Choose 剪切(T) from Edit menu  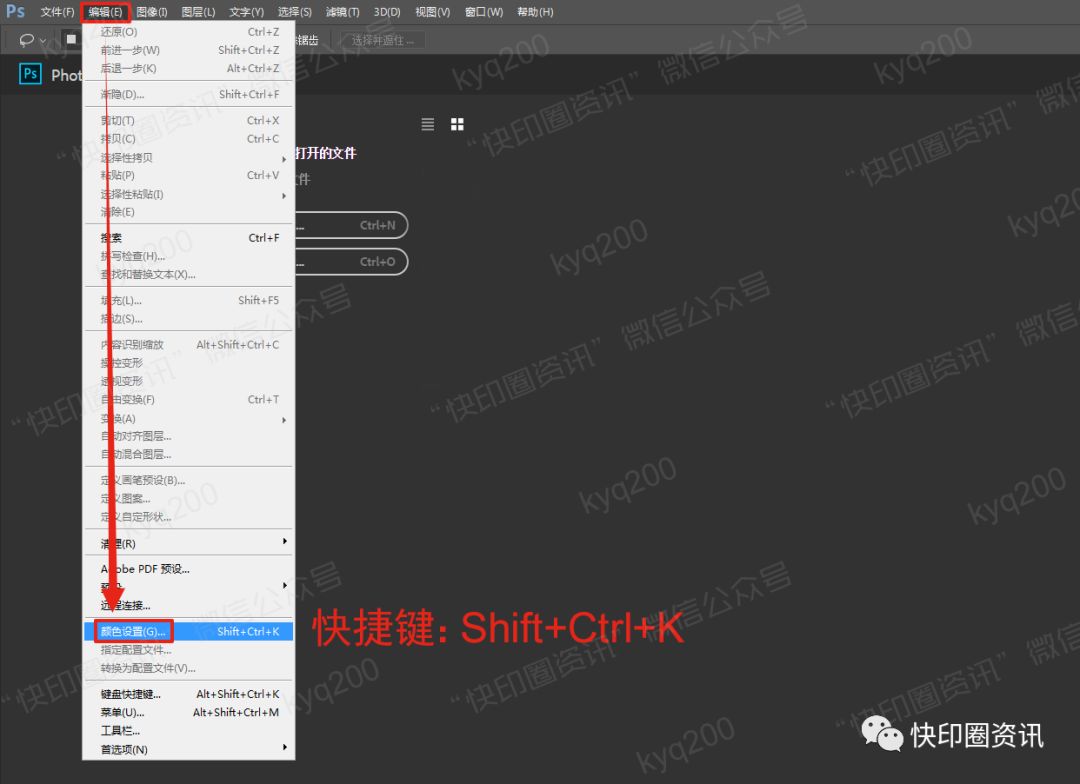(189, 121)
